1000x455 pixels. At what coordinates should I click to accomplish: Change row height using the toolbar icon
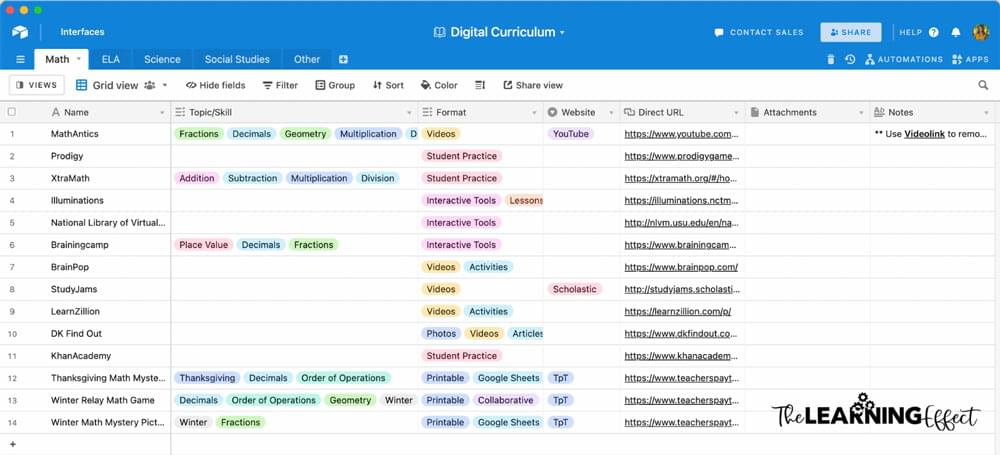tap(480, 85)
